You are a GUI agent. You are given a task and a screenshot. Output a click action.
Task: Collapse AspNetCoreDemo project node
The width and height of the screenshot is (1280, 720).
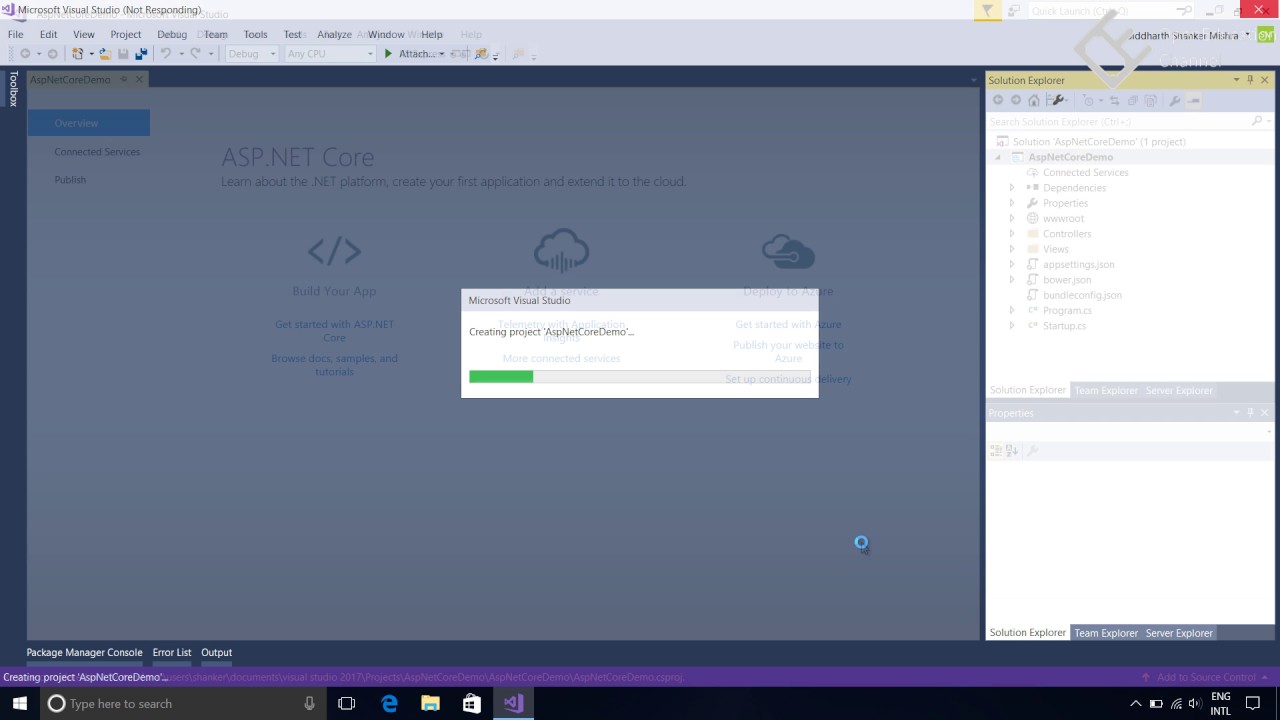click(997, 157)
